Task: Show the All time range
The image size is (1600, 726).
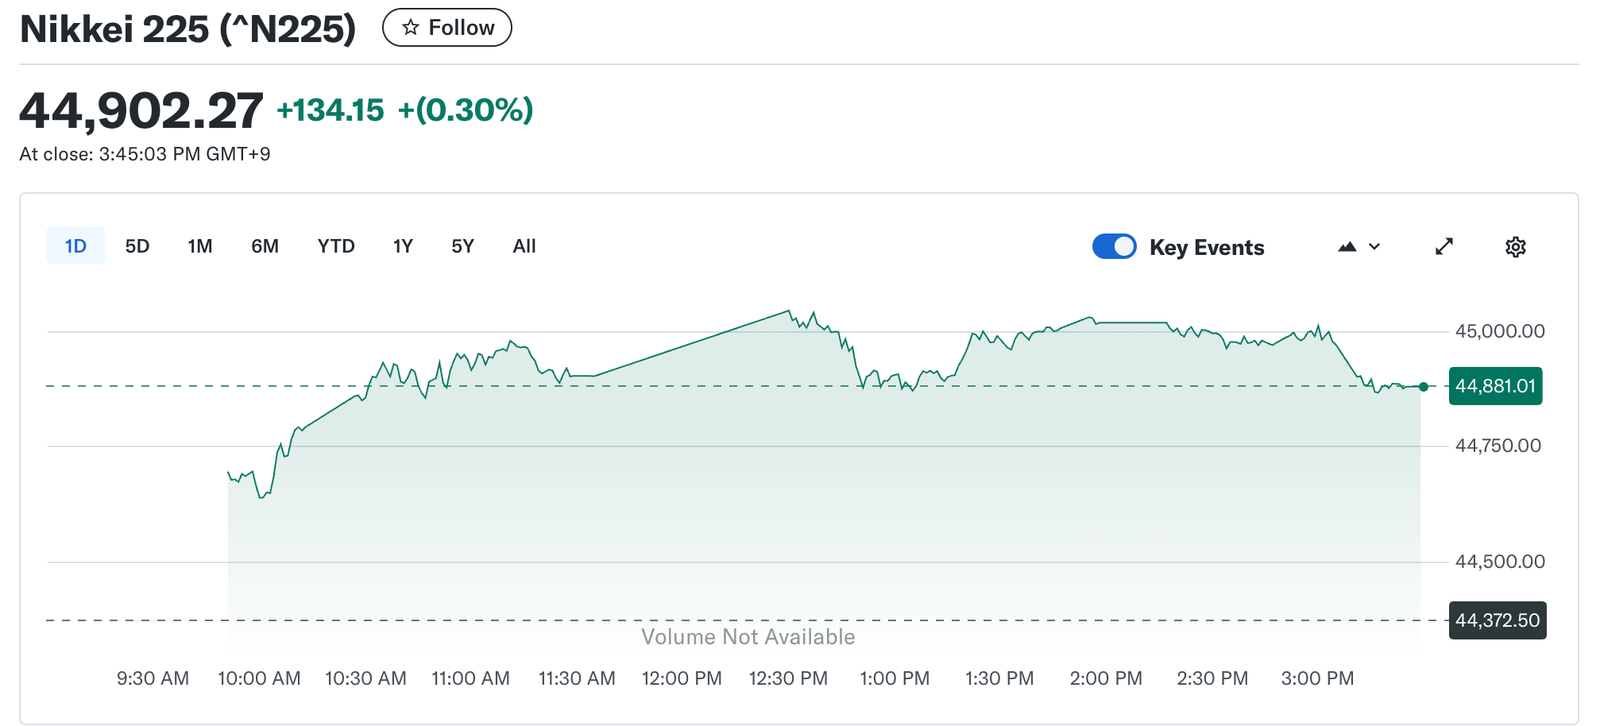Action: [523, 245]
